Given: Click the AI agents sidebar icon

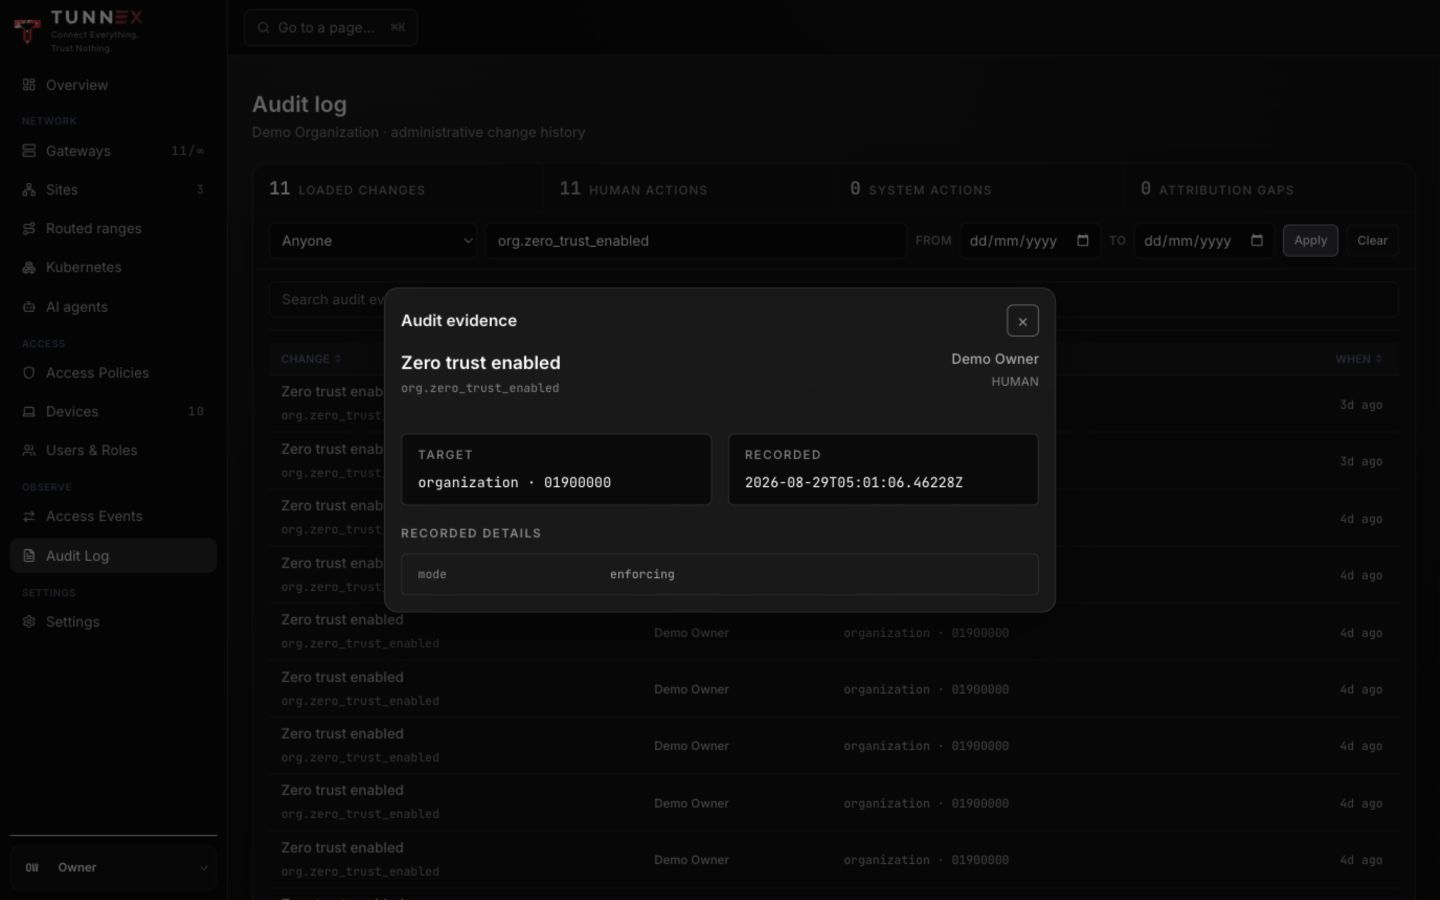Looking at the screenshot, I should pyautogui.click(x=29, y=307).
